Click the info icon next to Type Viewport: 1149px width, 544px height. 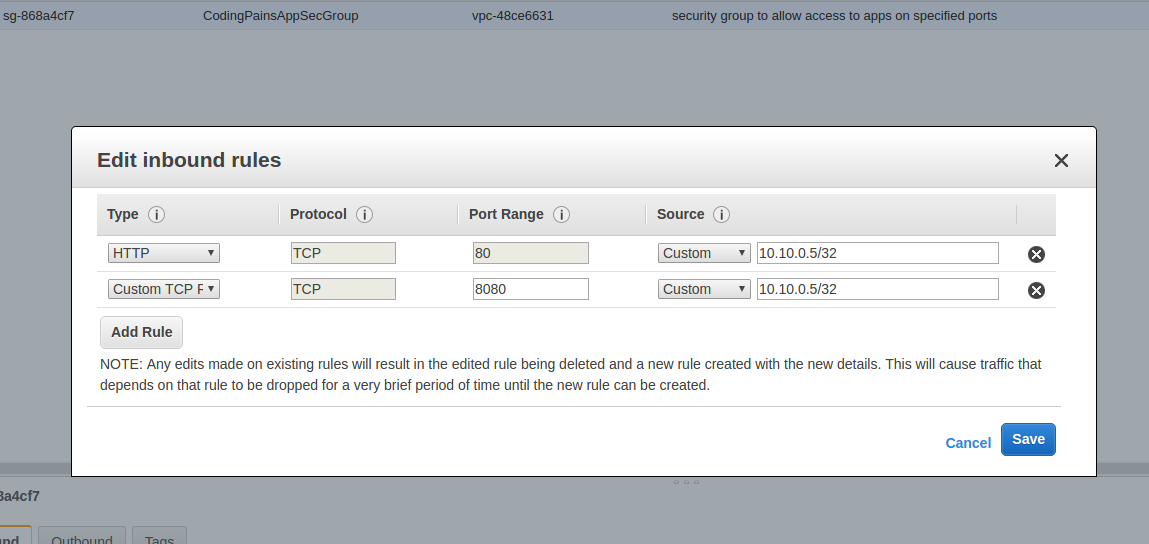[156, 215]
